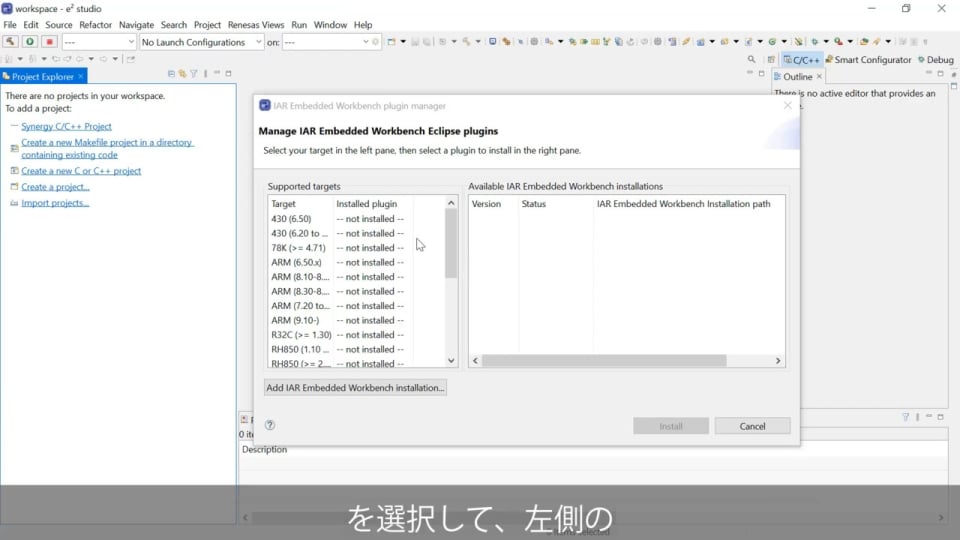Click the green Run launch button

[29, 42]
